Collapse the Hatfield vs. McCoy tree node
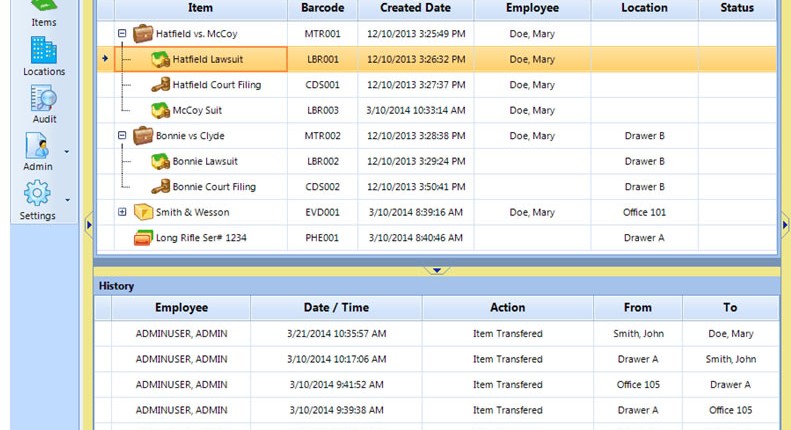Image resolution: width=791 pixels, height=430 pixels. click(122, 33)
